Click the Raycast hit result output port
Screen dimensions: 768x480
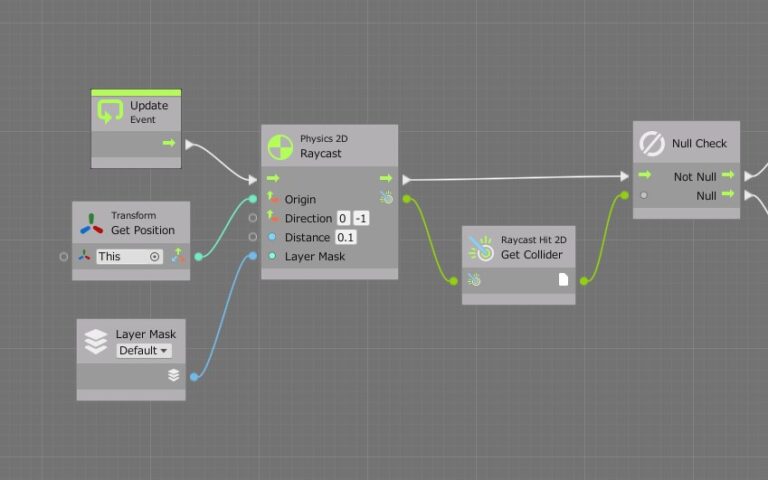[x=387, y=198]
